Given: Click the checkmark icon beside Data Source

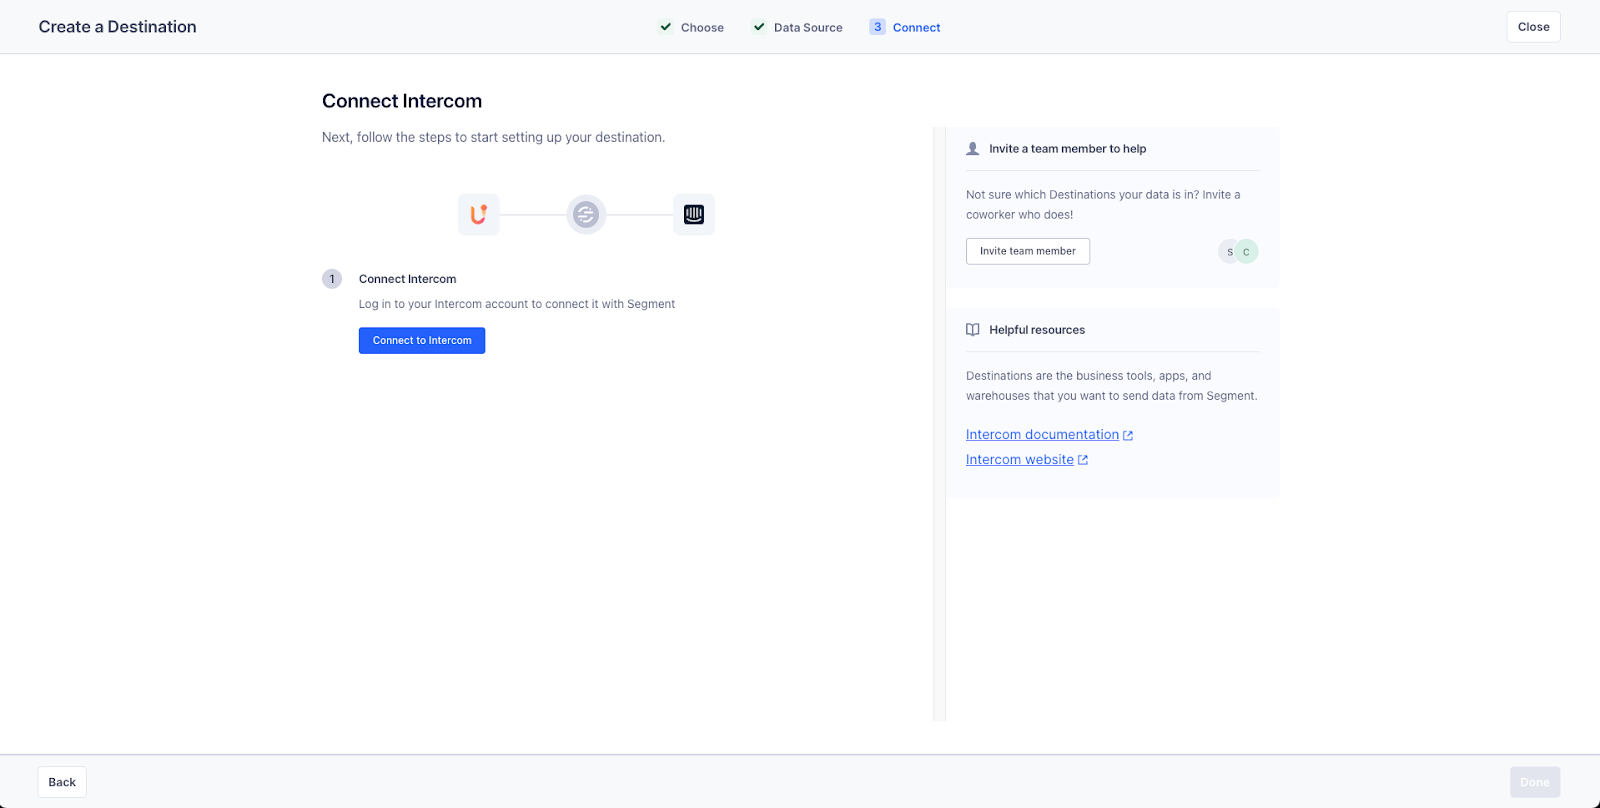Looking at the screenshot, I should 759,27.
